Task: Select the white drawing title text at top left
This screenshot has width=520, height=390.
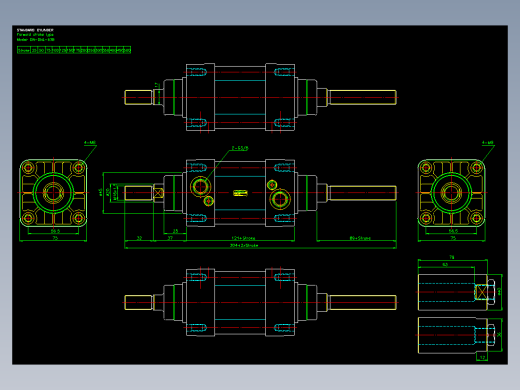Action: pyautogui.click(x=35, y=30)
